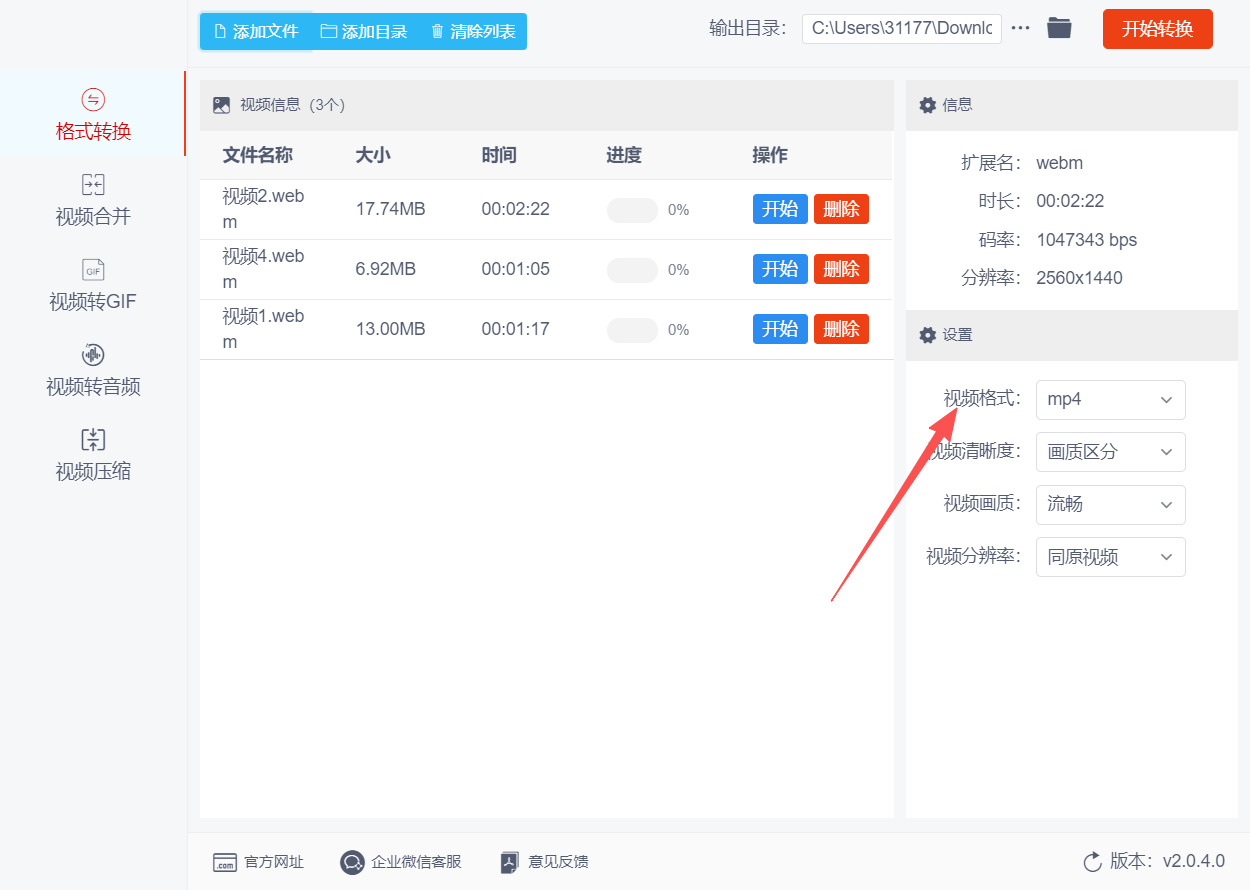Click the output directory path field
Viewport: 1250px width, 890px height.
pos(901,28)
